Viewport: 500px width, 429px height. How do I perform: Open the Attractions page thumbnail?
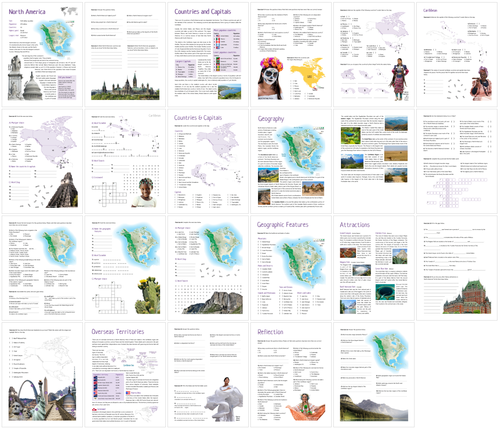pyautogui.click(x=374, y=268)
